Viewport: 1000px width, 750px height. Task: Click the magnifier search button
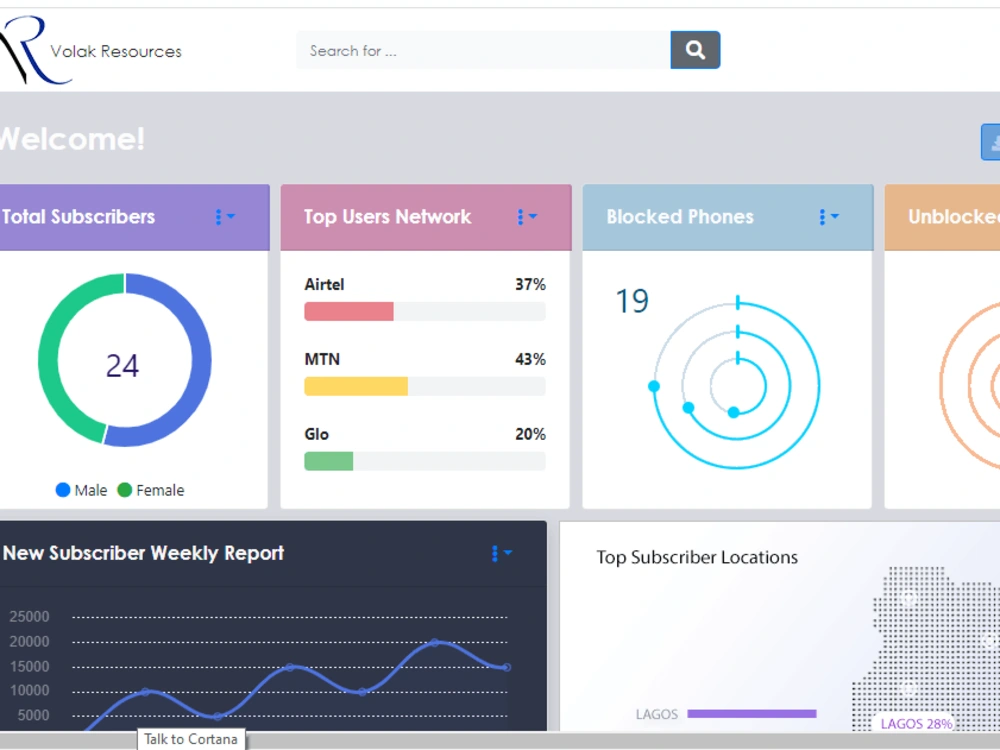click(x=695, y=50)
